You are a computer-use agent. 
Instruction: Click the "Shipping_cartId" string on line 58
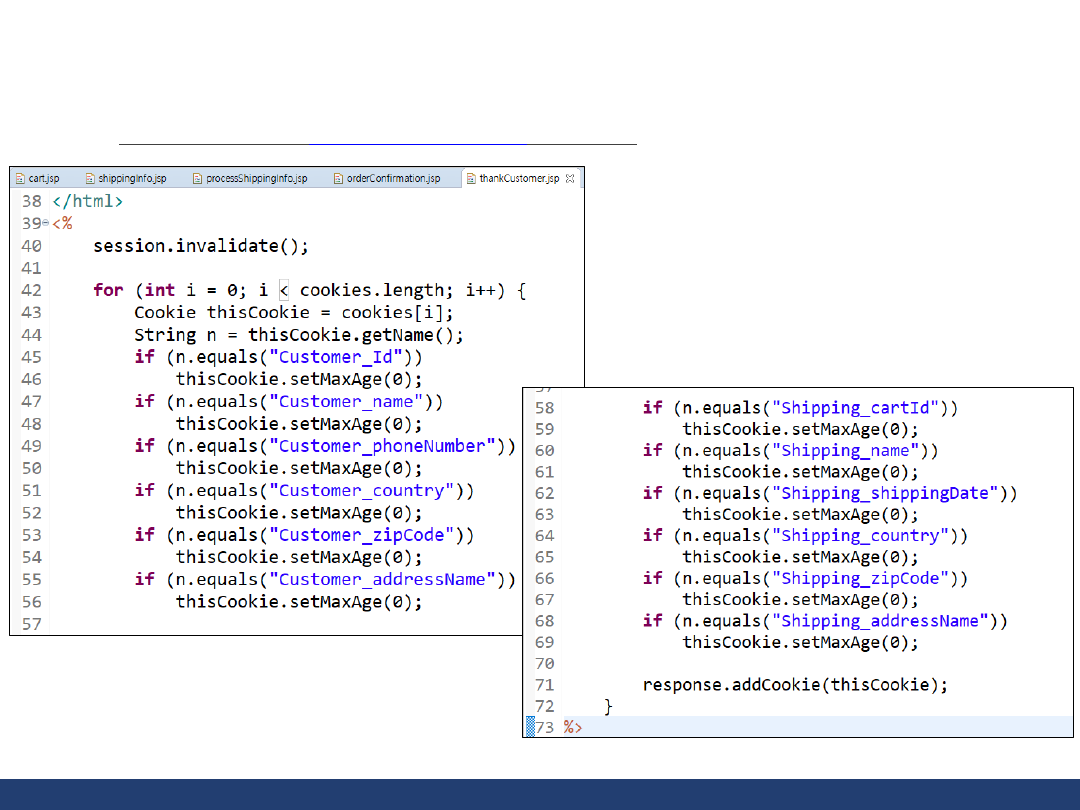pos(859,408)
